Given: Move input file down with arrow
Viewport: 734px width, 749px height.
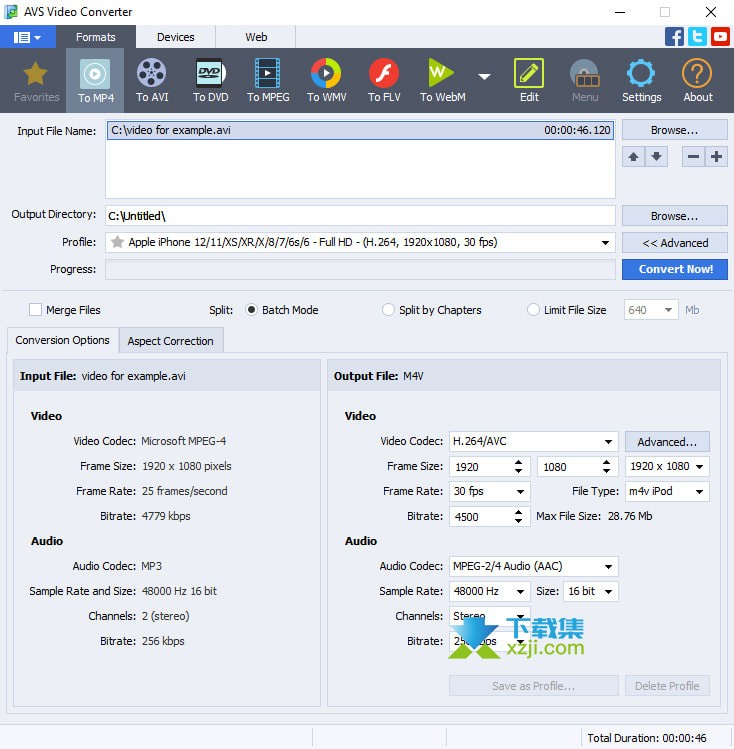Looking at the screenshot, I should (656, 157).
